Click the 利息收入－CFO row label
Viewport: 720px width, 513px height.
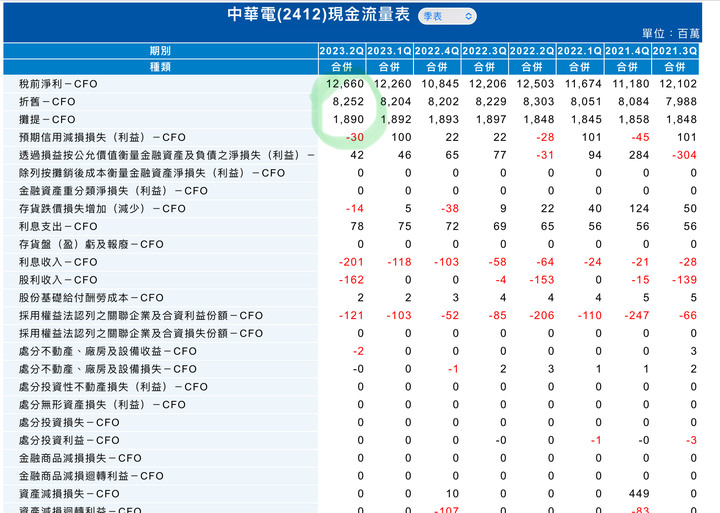tap(58, 262)
